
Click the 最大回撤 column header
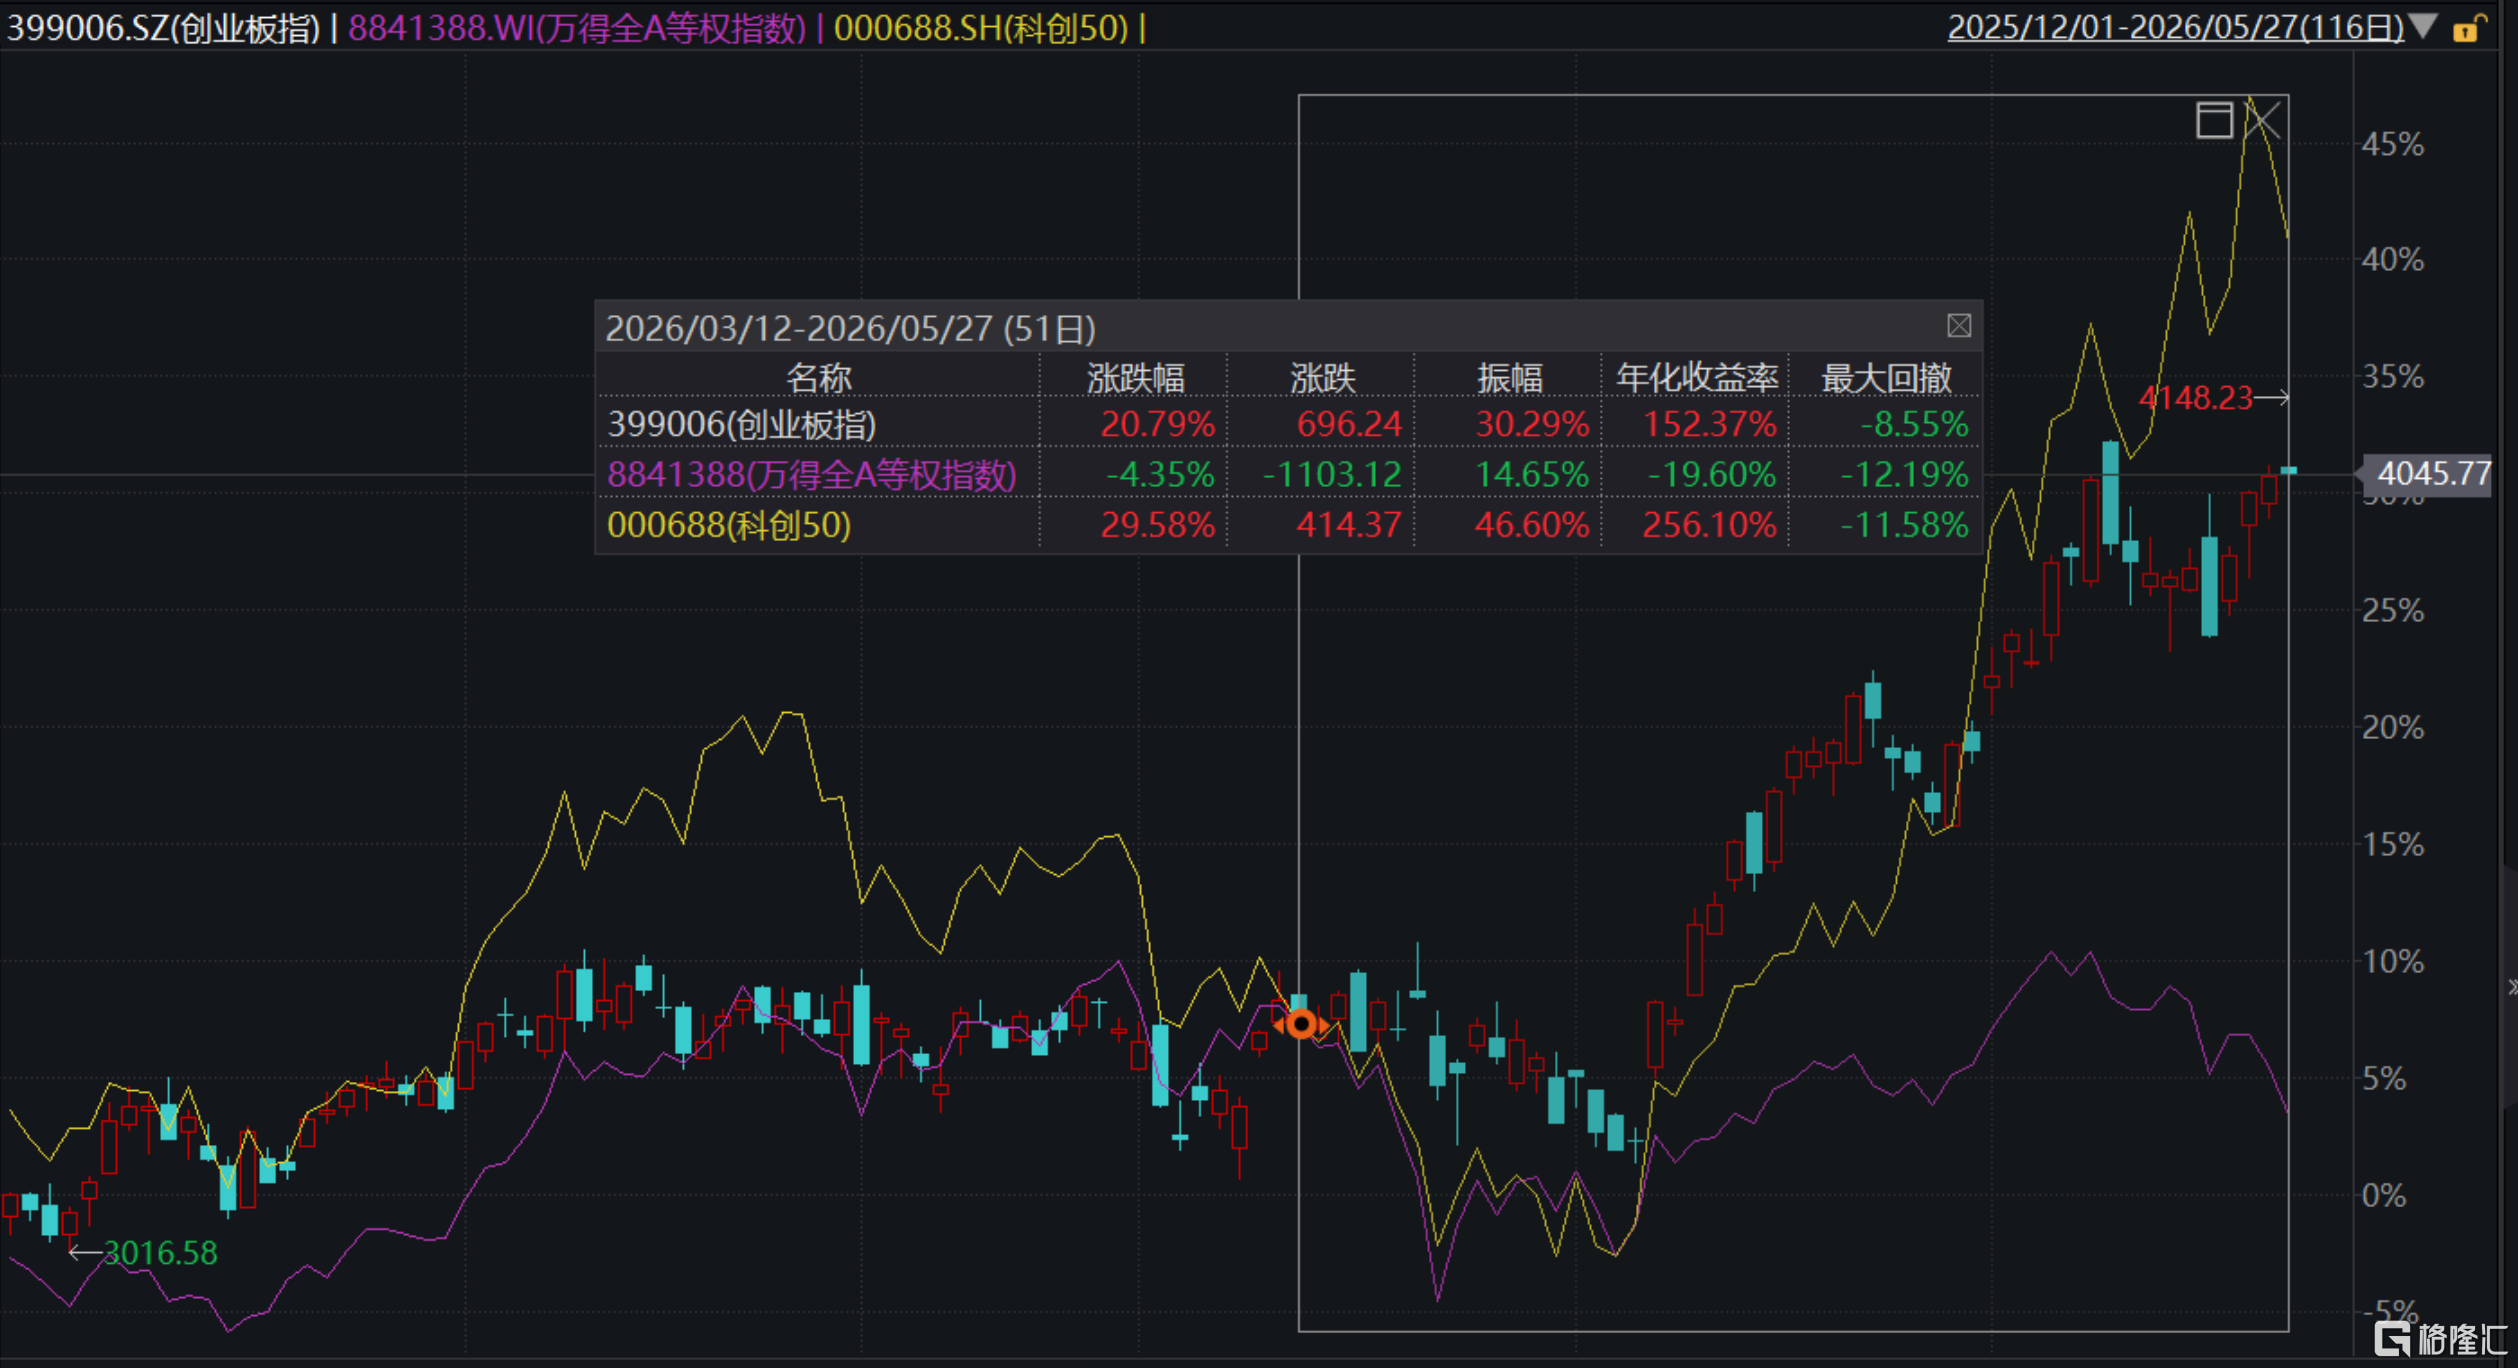(1886, 378)
